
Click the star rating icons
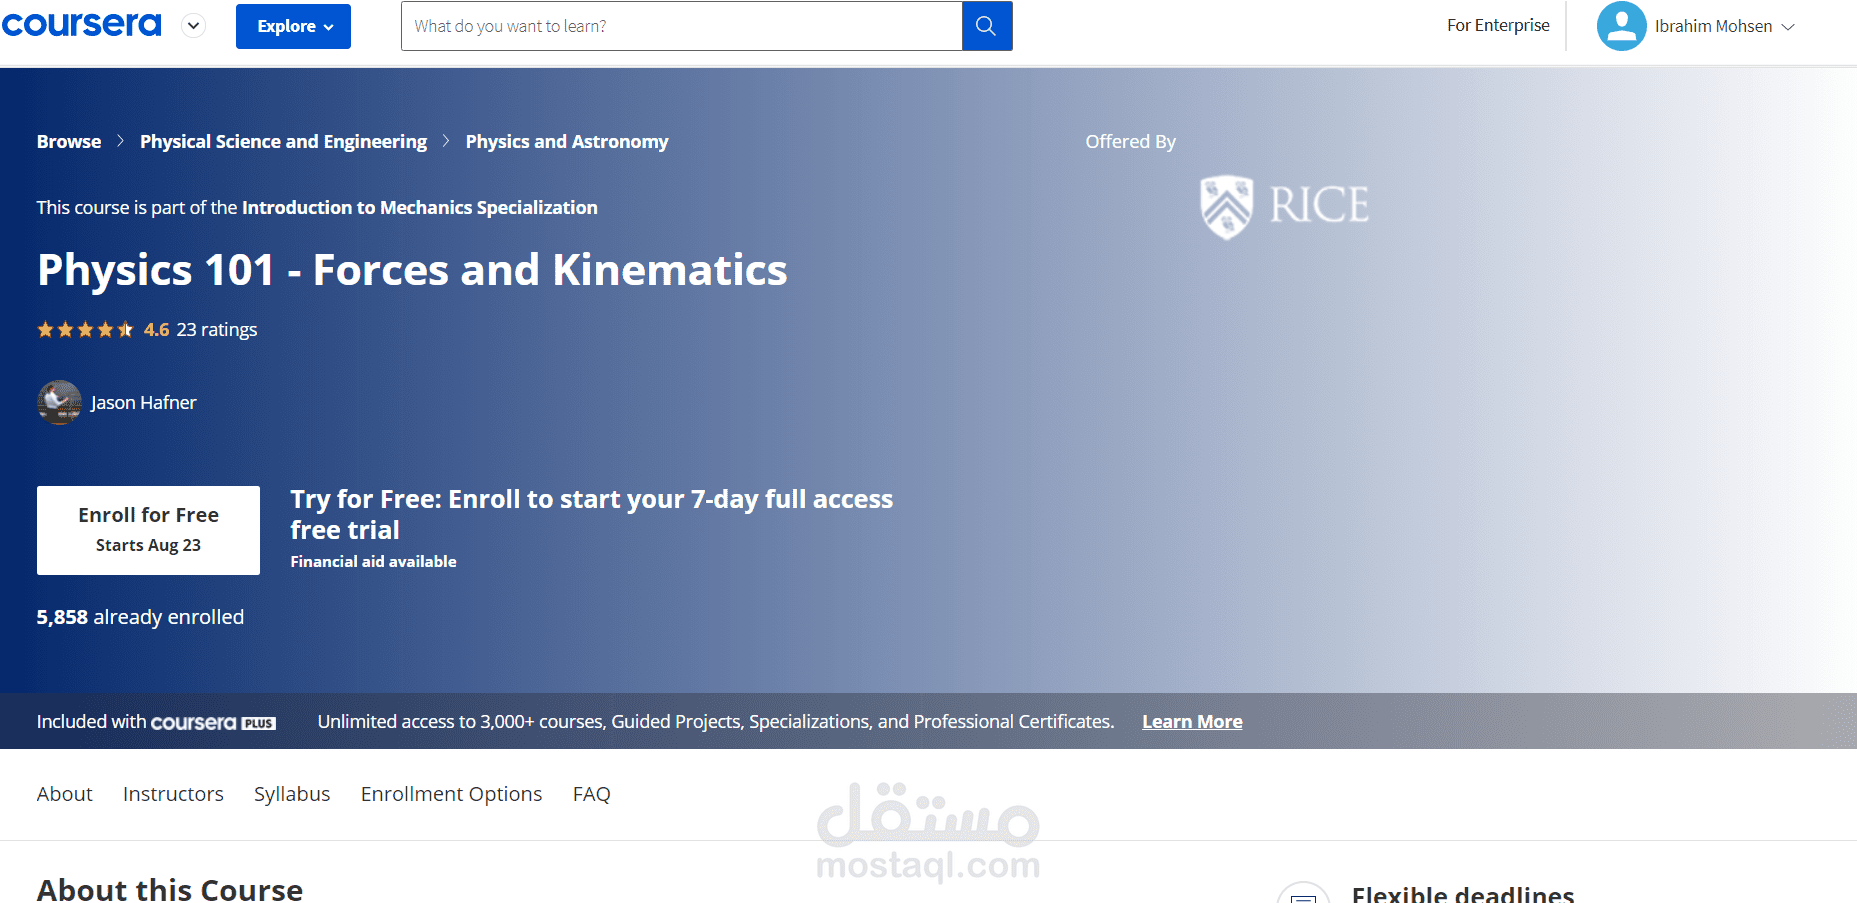[x=85, y=329]
